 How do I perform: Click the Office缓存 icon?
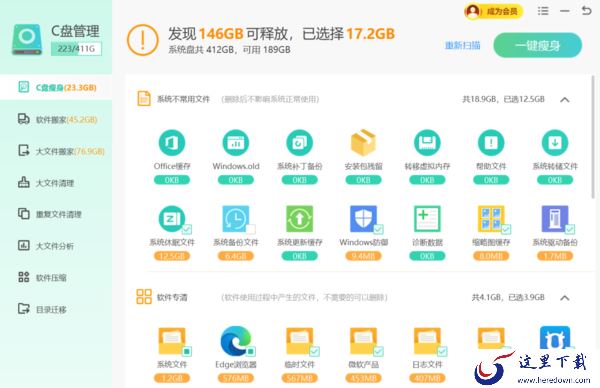[x=172, y=143]
